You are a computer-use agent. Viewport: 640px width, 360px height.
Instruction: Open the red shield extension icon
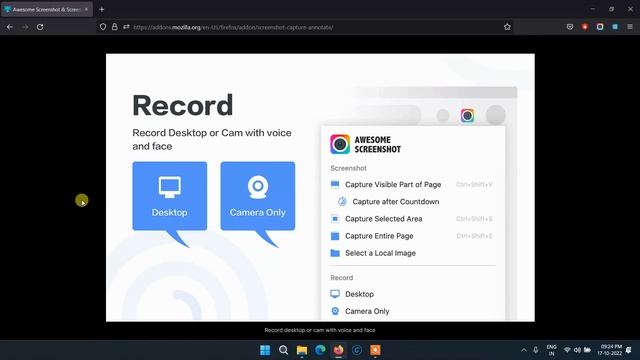point(585,27)
